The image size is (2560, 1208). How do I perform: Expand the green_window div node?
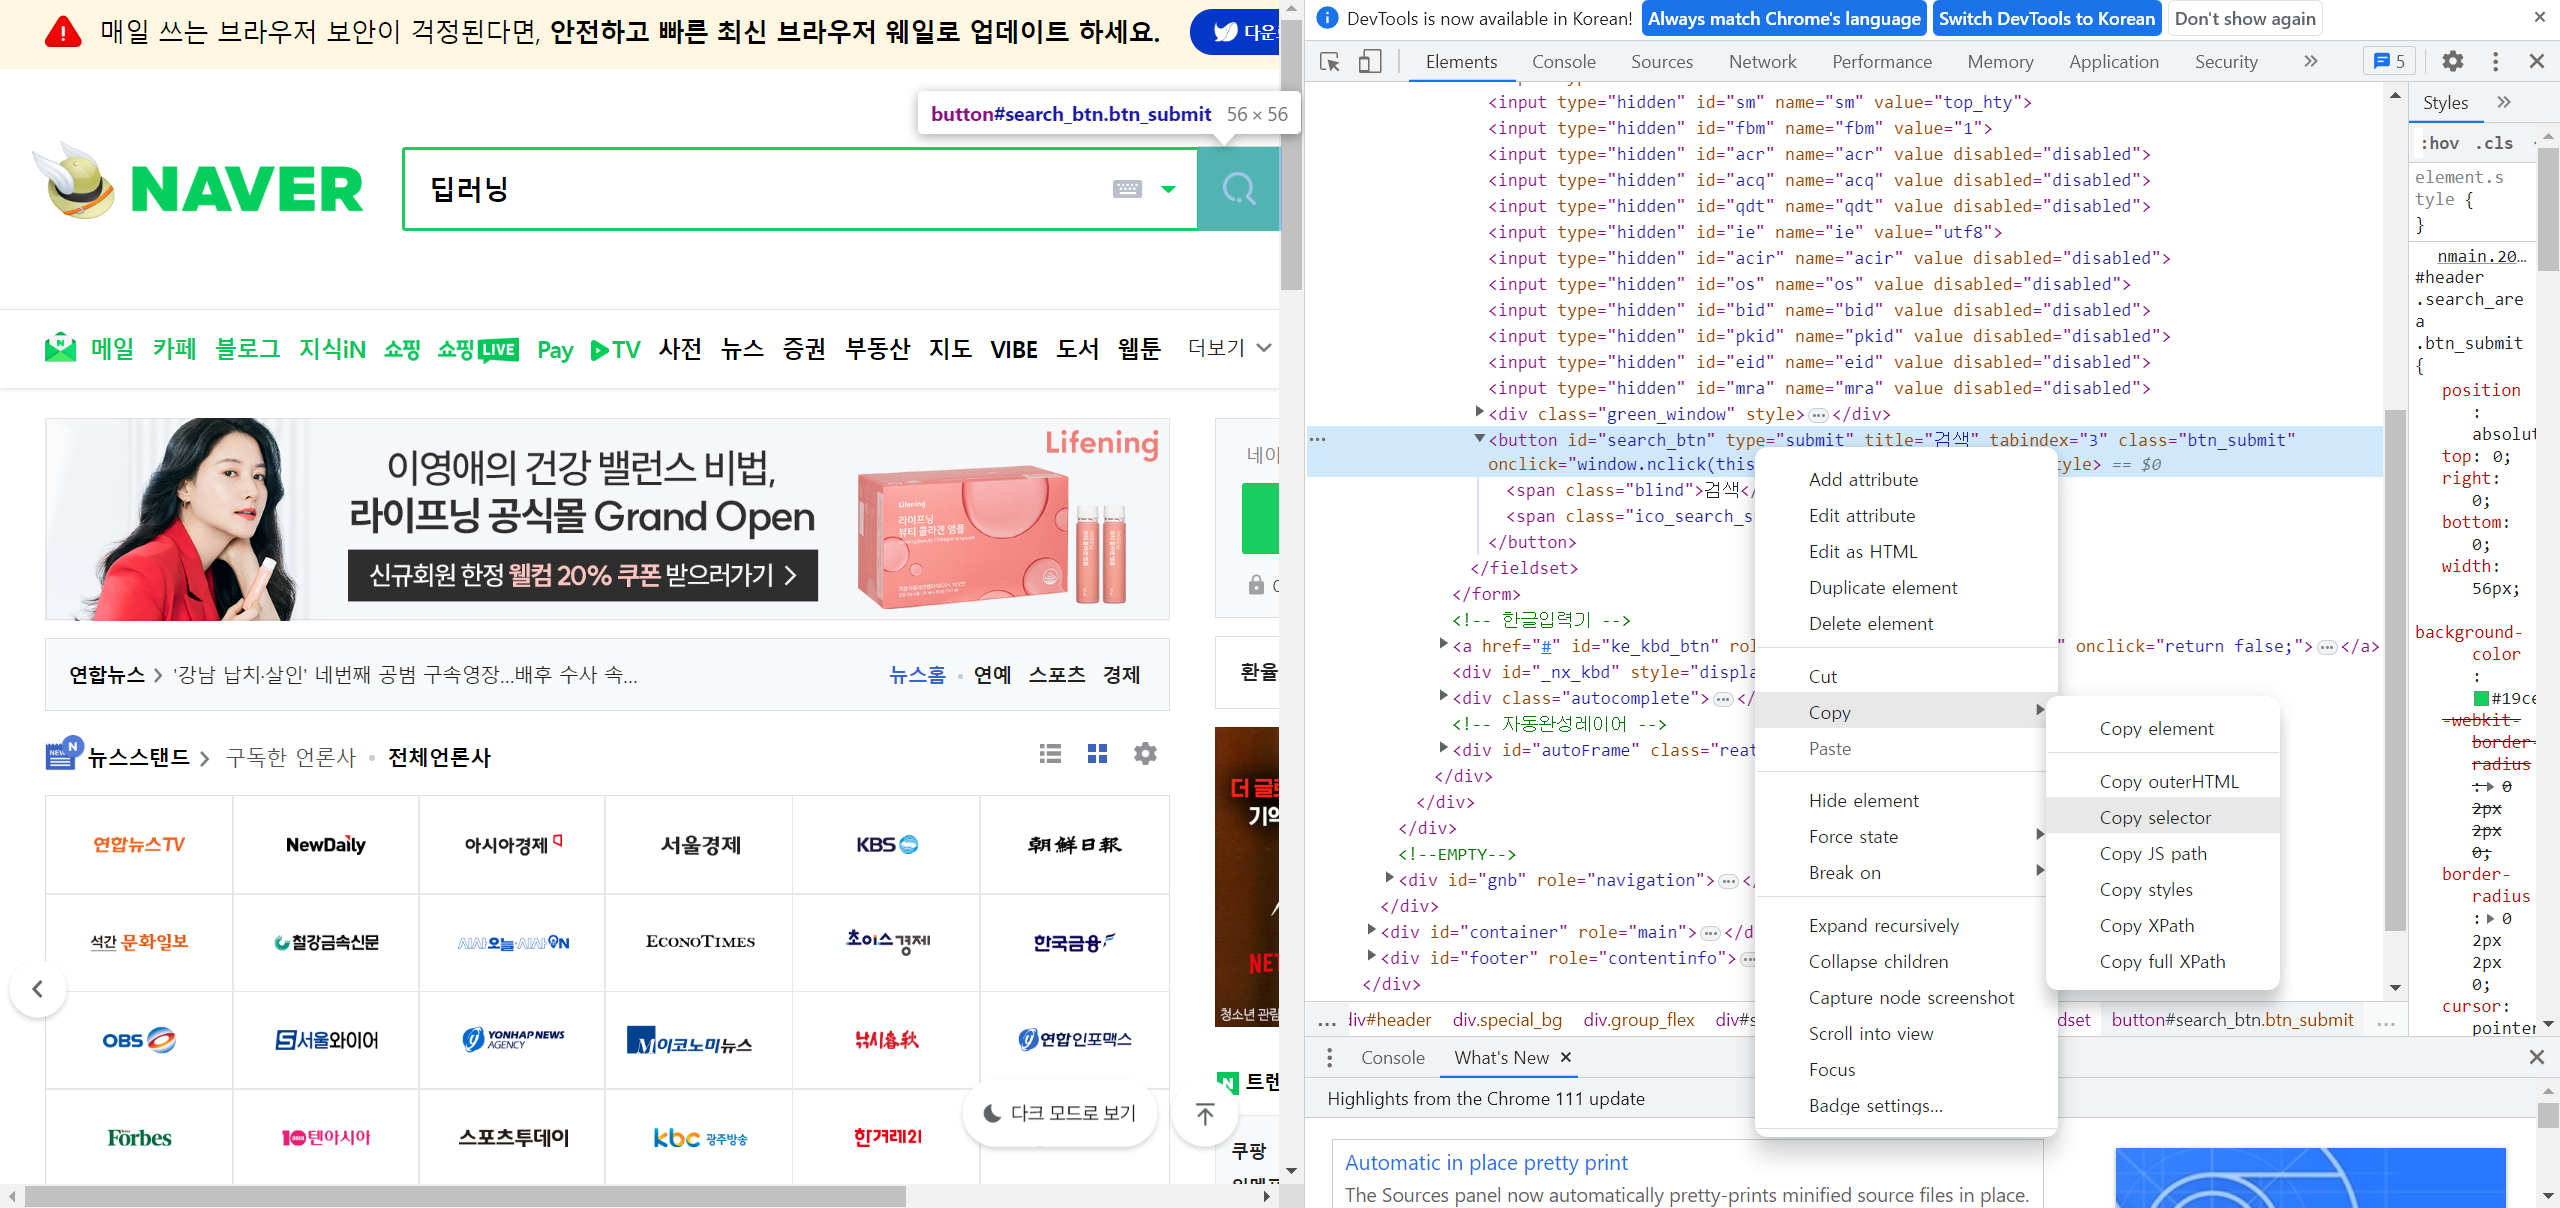pyautogui.click(x=1479, y=412)
